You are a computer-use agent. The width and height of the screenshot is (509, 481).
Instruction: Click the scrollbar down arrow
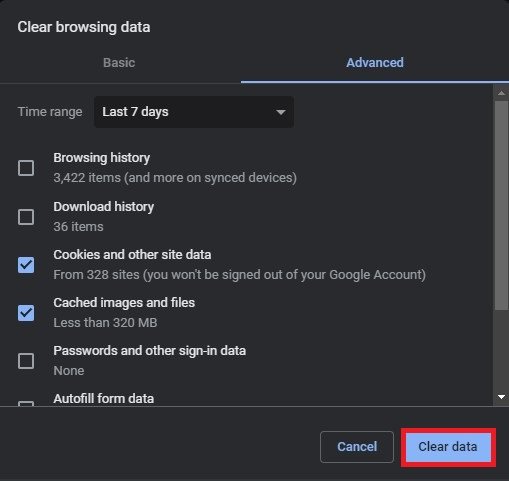coord(501,397)
